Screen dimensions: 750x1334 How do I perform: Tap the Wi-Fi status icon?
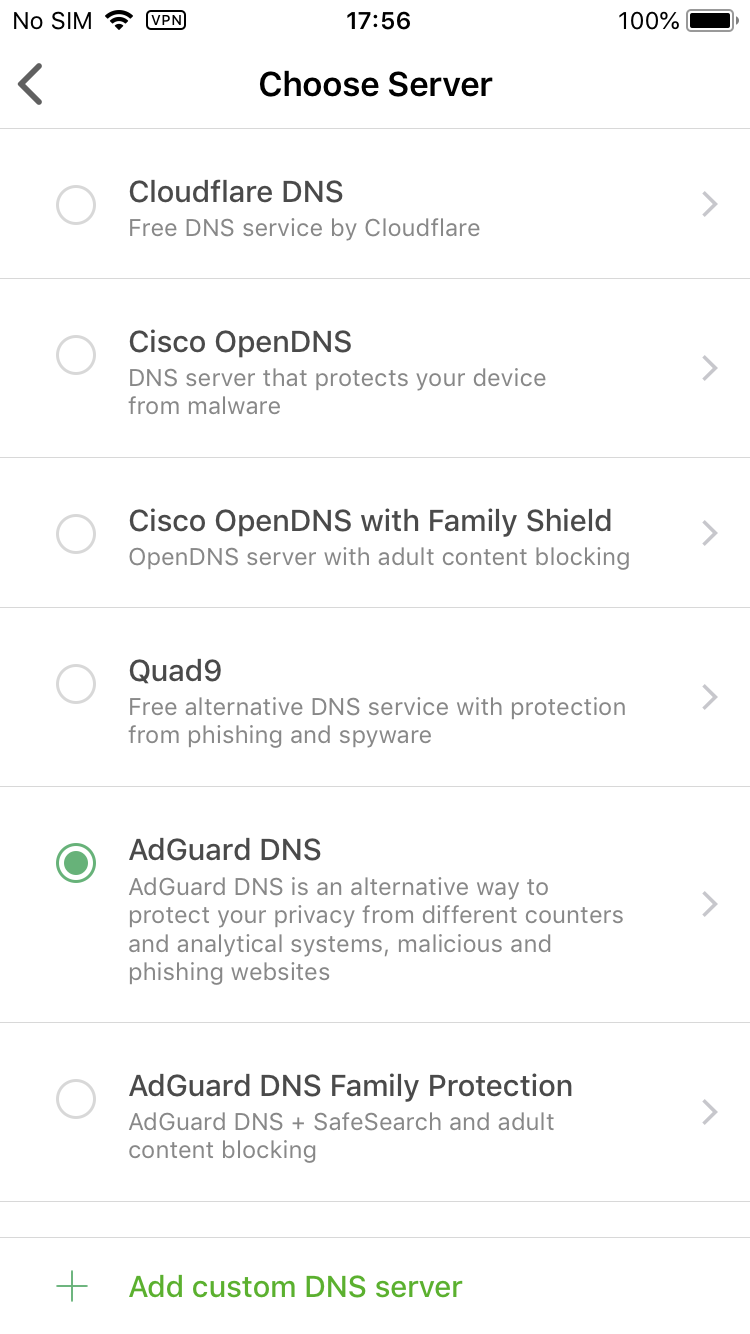pyautogui.click(x=119, y=20)
